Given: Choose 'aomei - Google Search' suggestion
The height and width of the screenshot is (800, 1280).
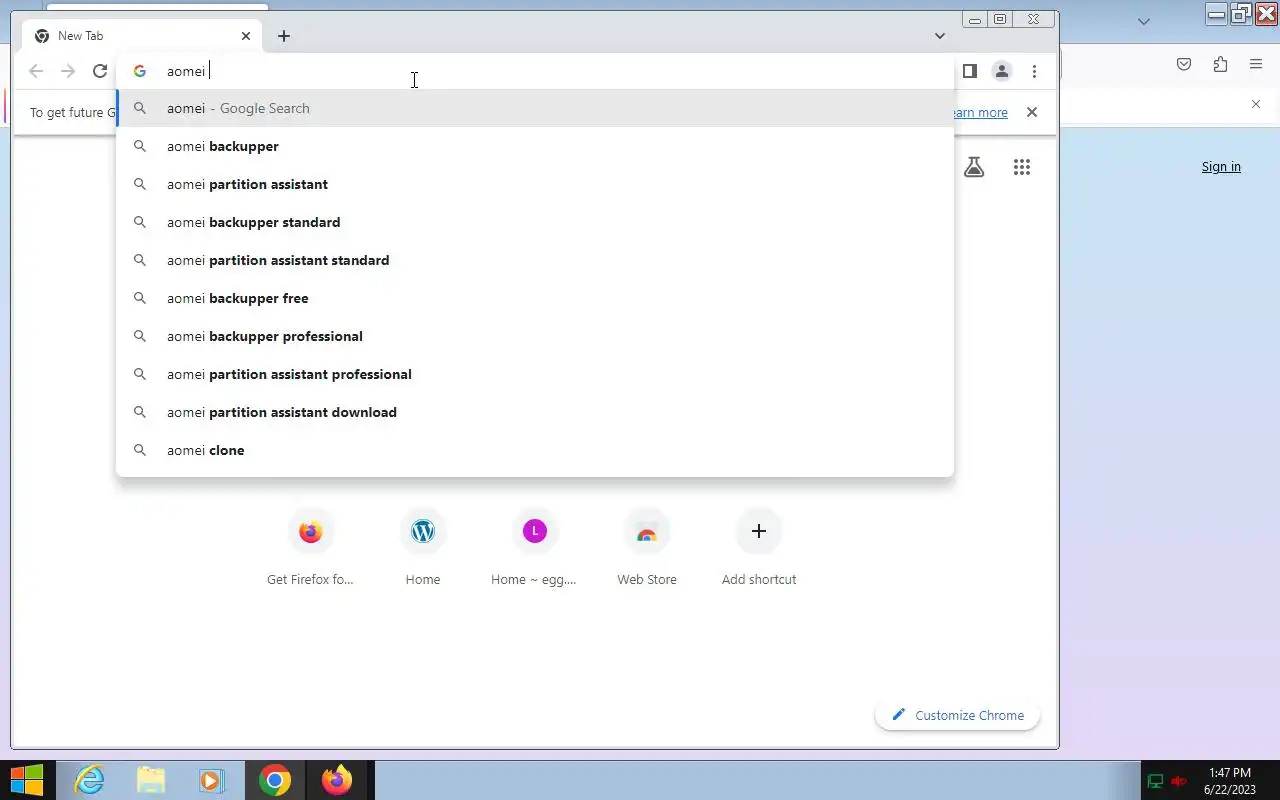Looking at the screenshot, I should pyautogui.click(x=535, y=108).
